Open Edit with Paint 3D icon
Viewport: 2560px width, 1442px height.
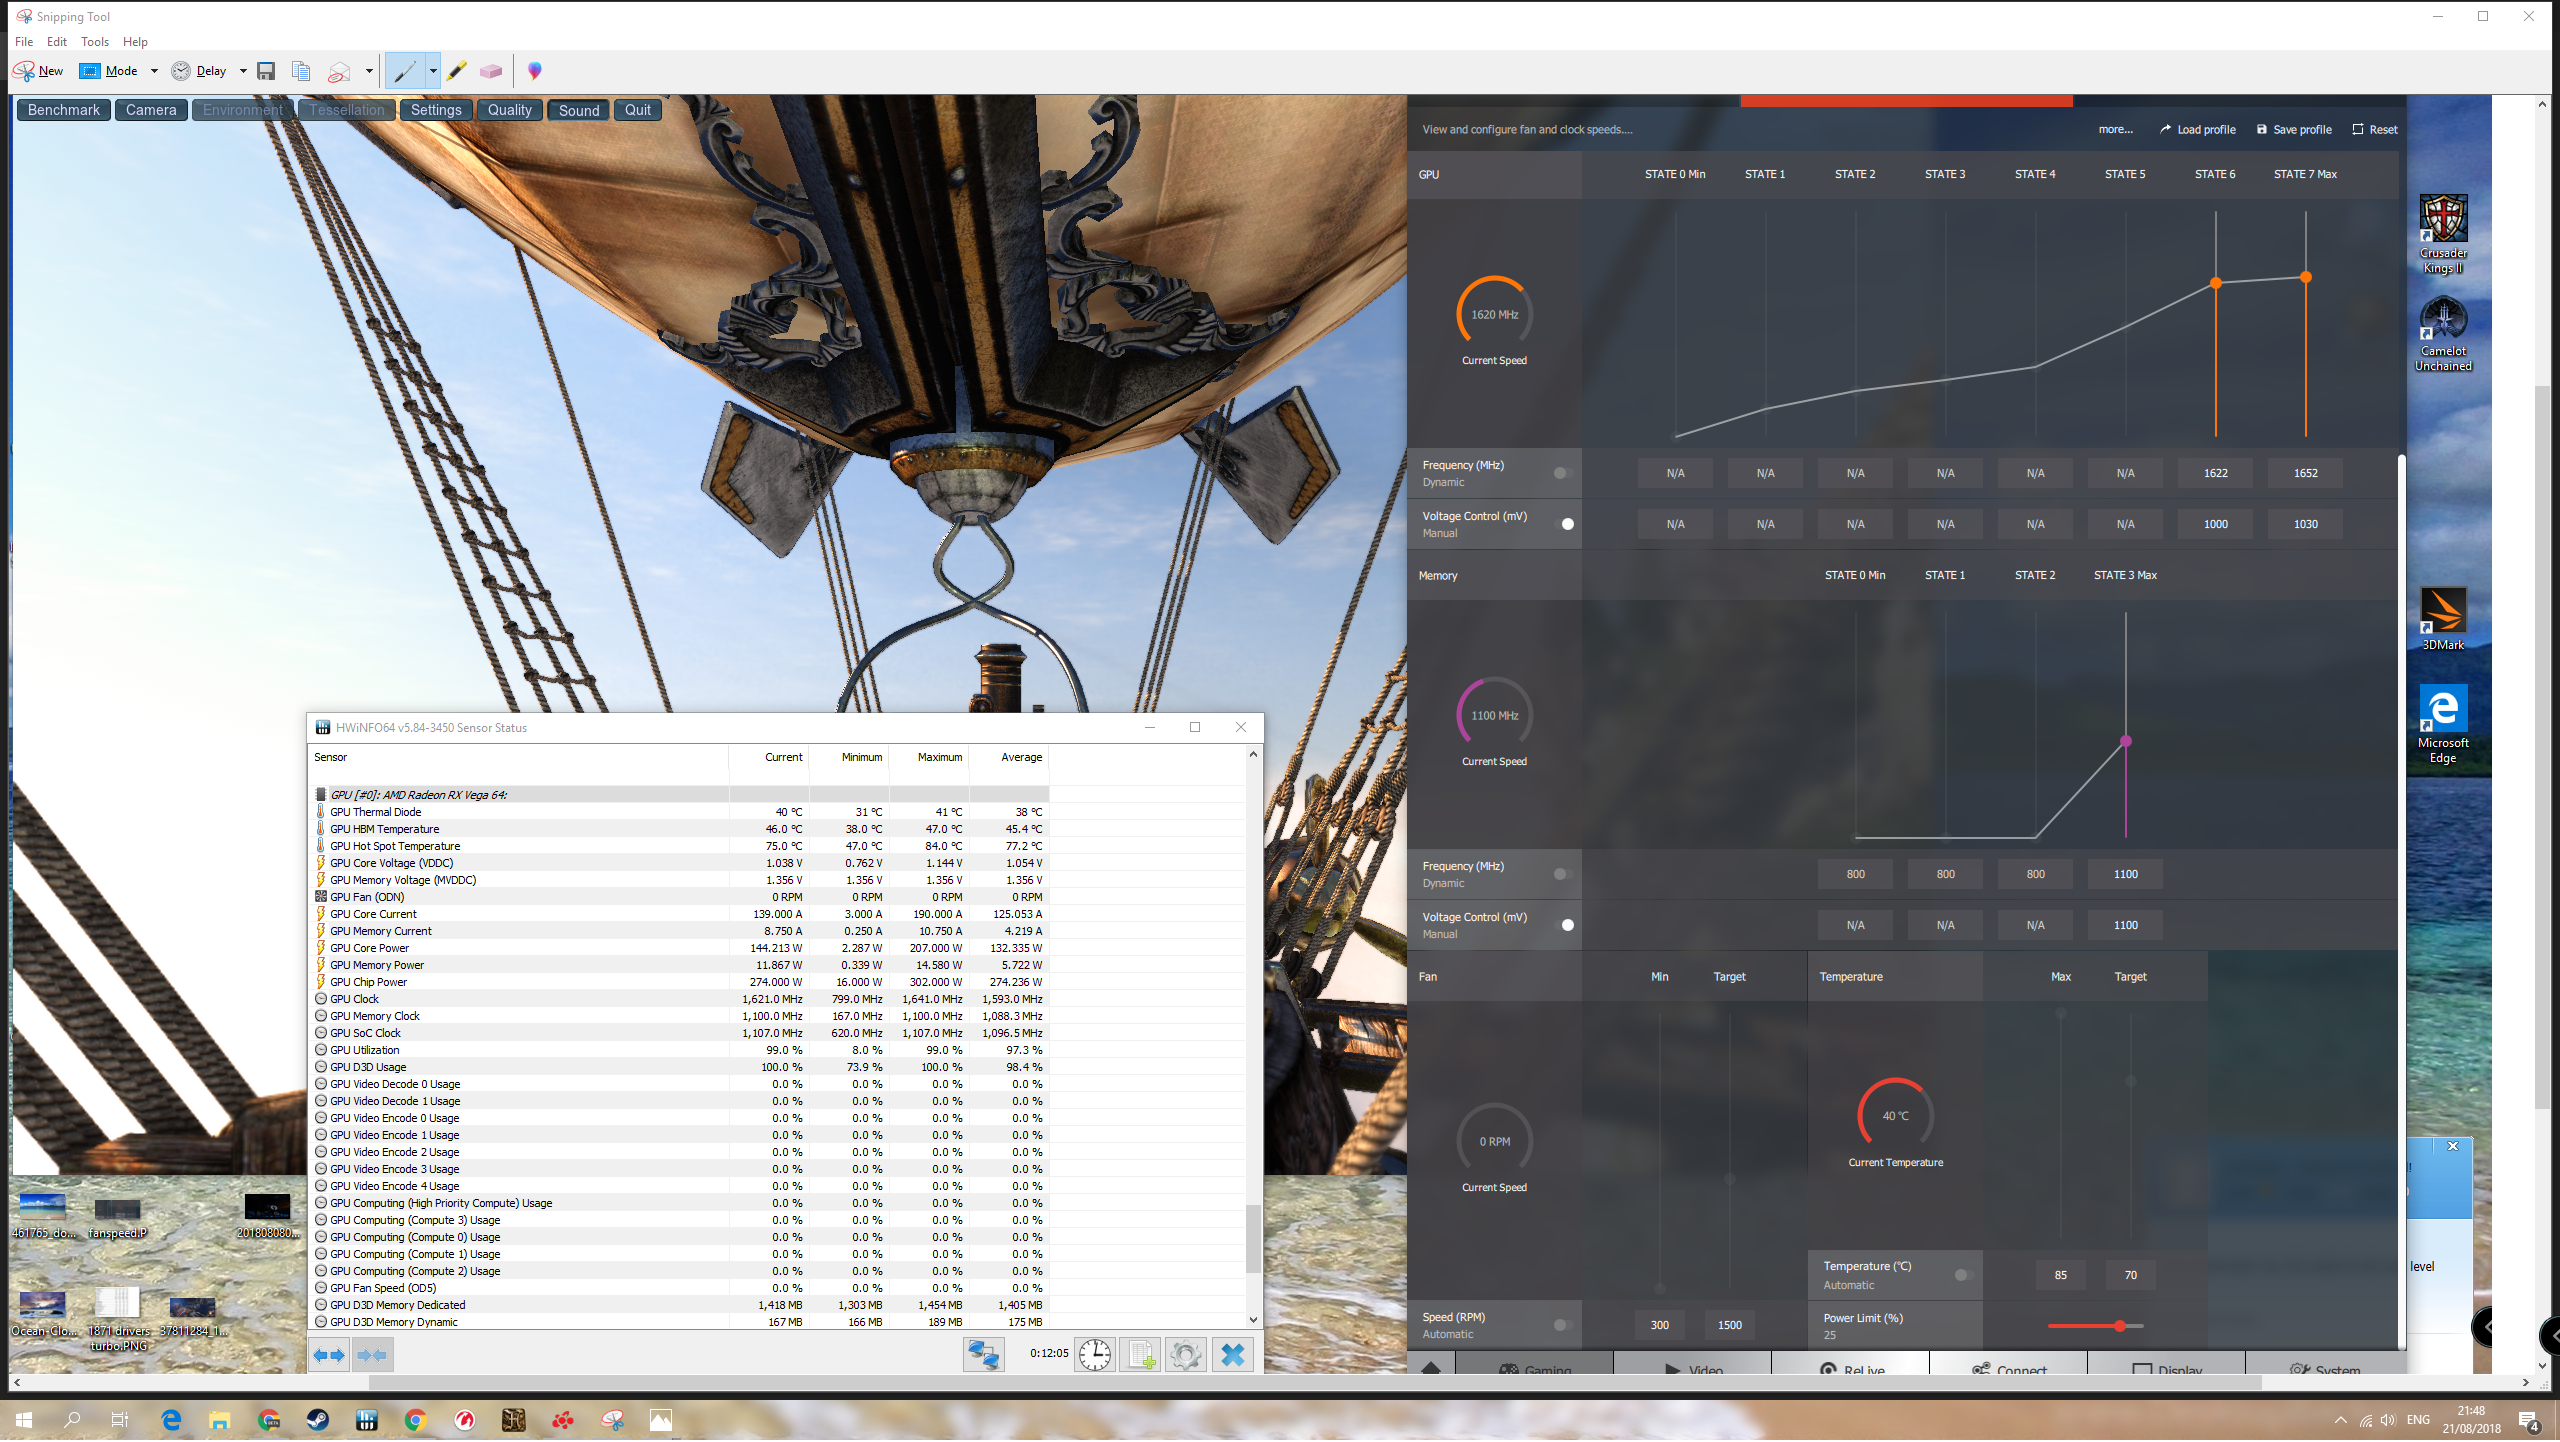pos(535,71)
